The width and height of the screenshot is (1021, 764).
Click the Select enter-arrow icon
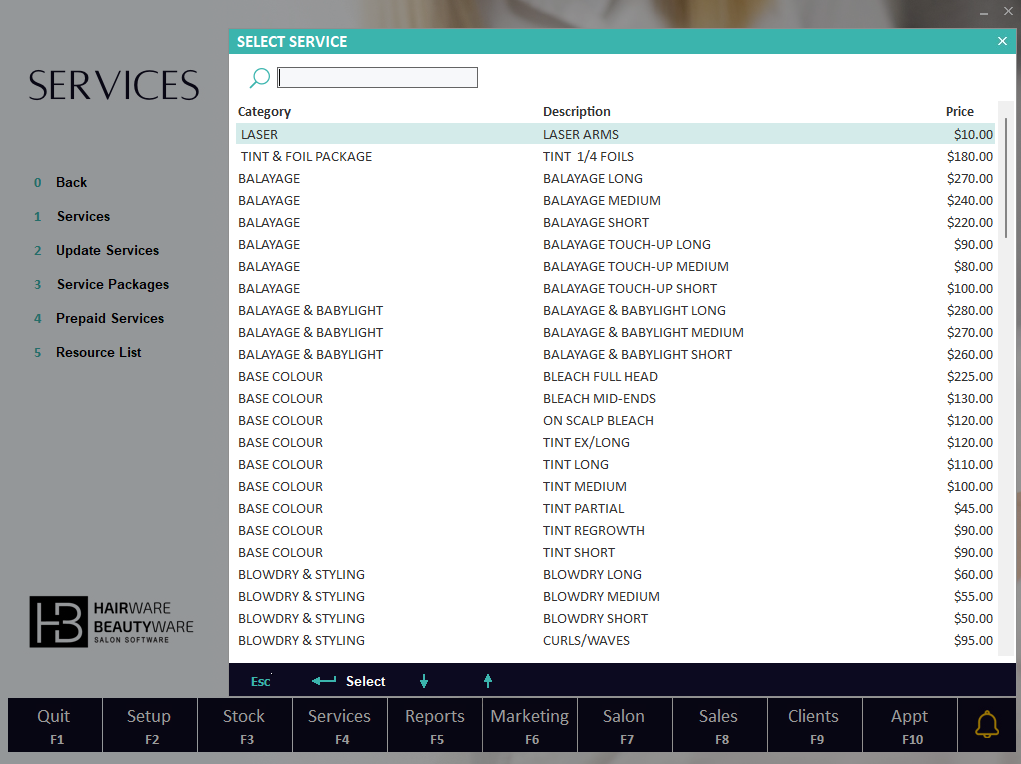[x=324, y=681]
